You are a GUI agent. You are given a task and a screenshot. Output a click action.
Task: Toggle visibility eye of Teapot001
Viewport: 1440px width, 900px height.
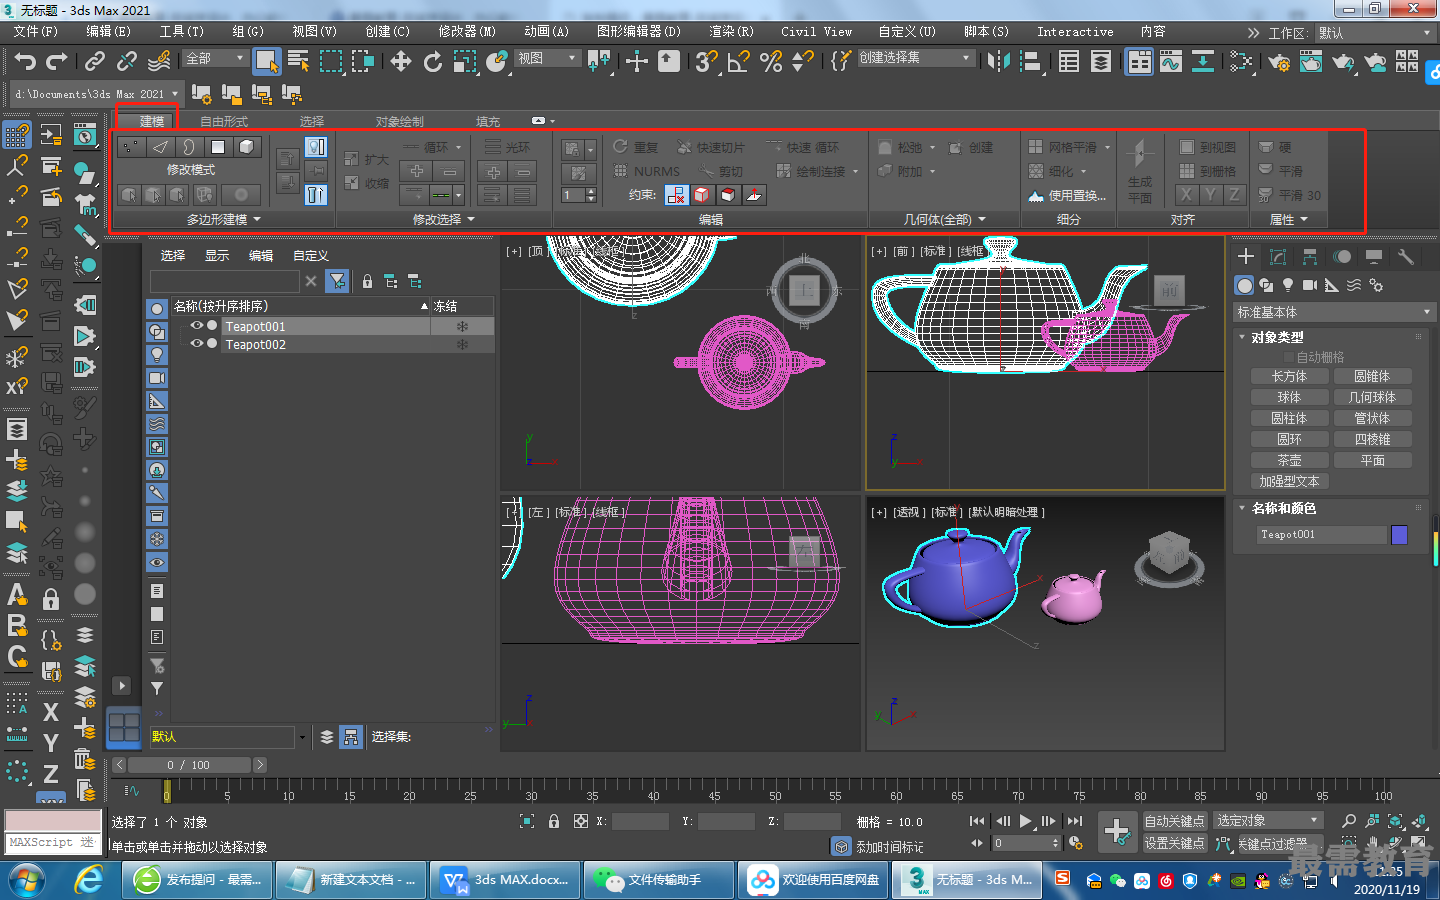(197, 326)
